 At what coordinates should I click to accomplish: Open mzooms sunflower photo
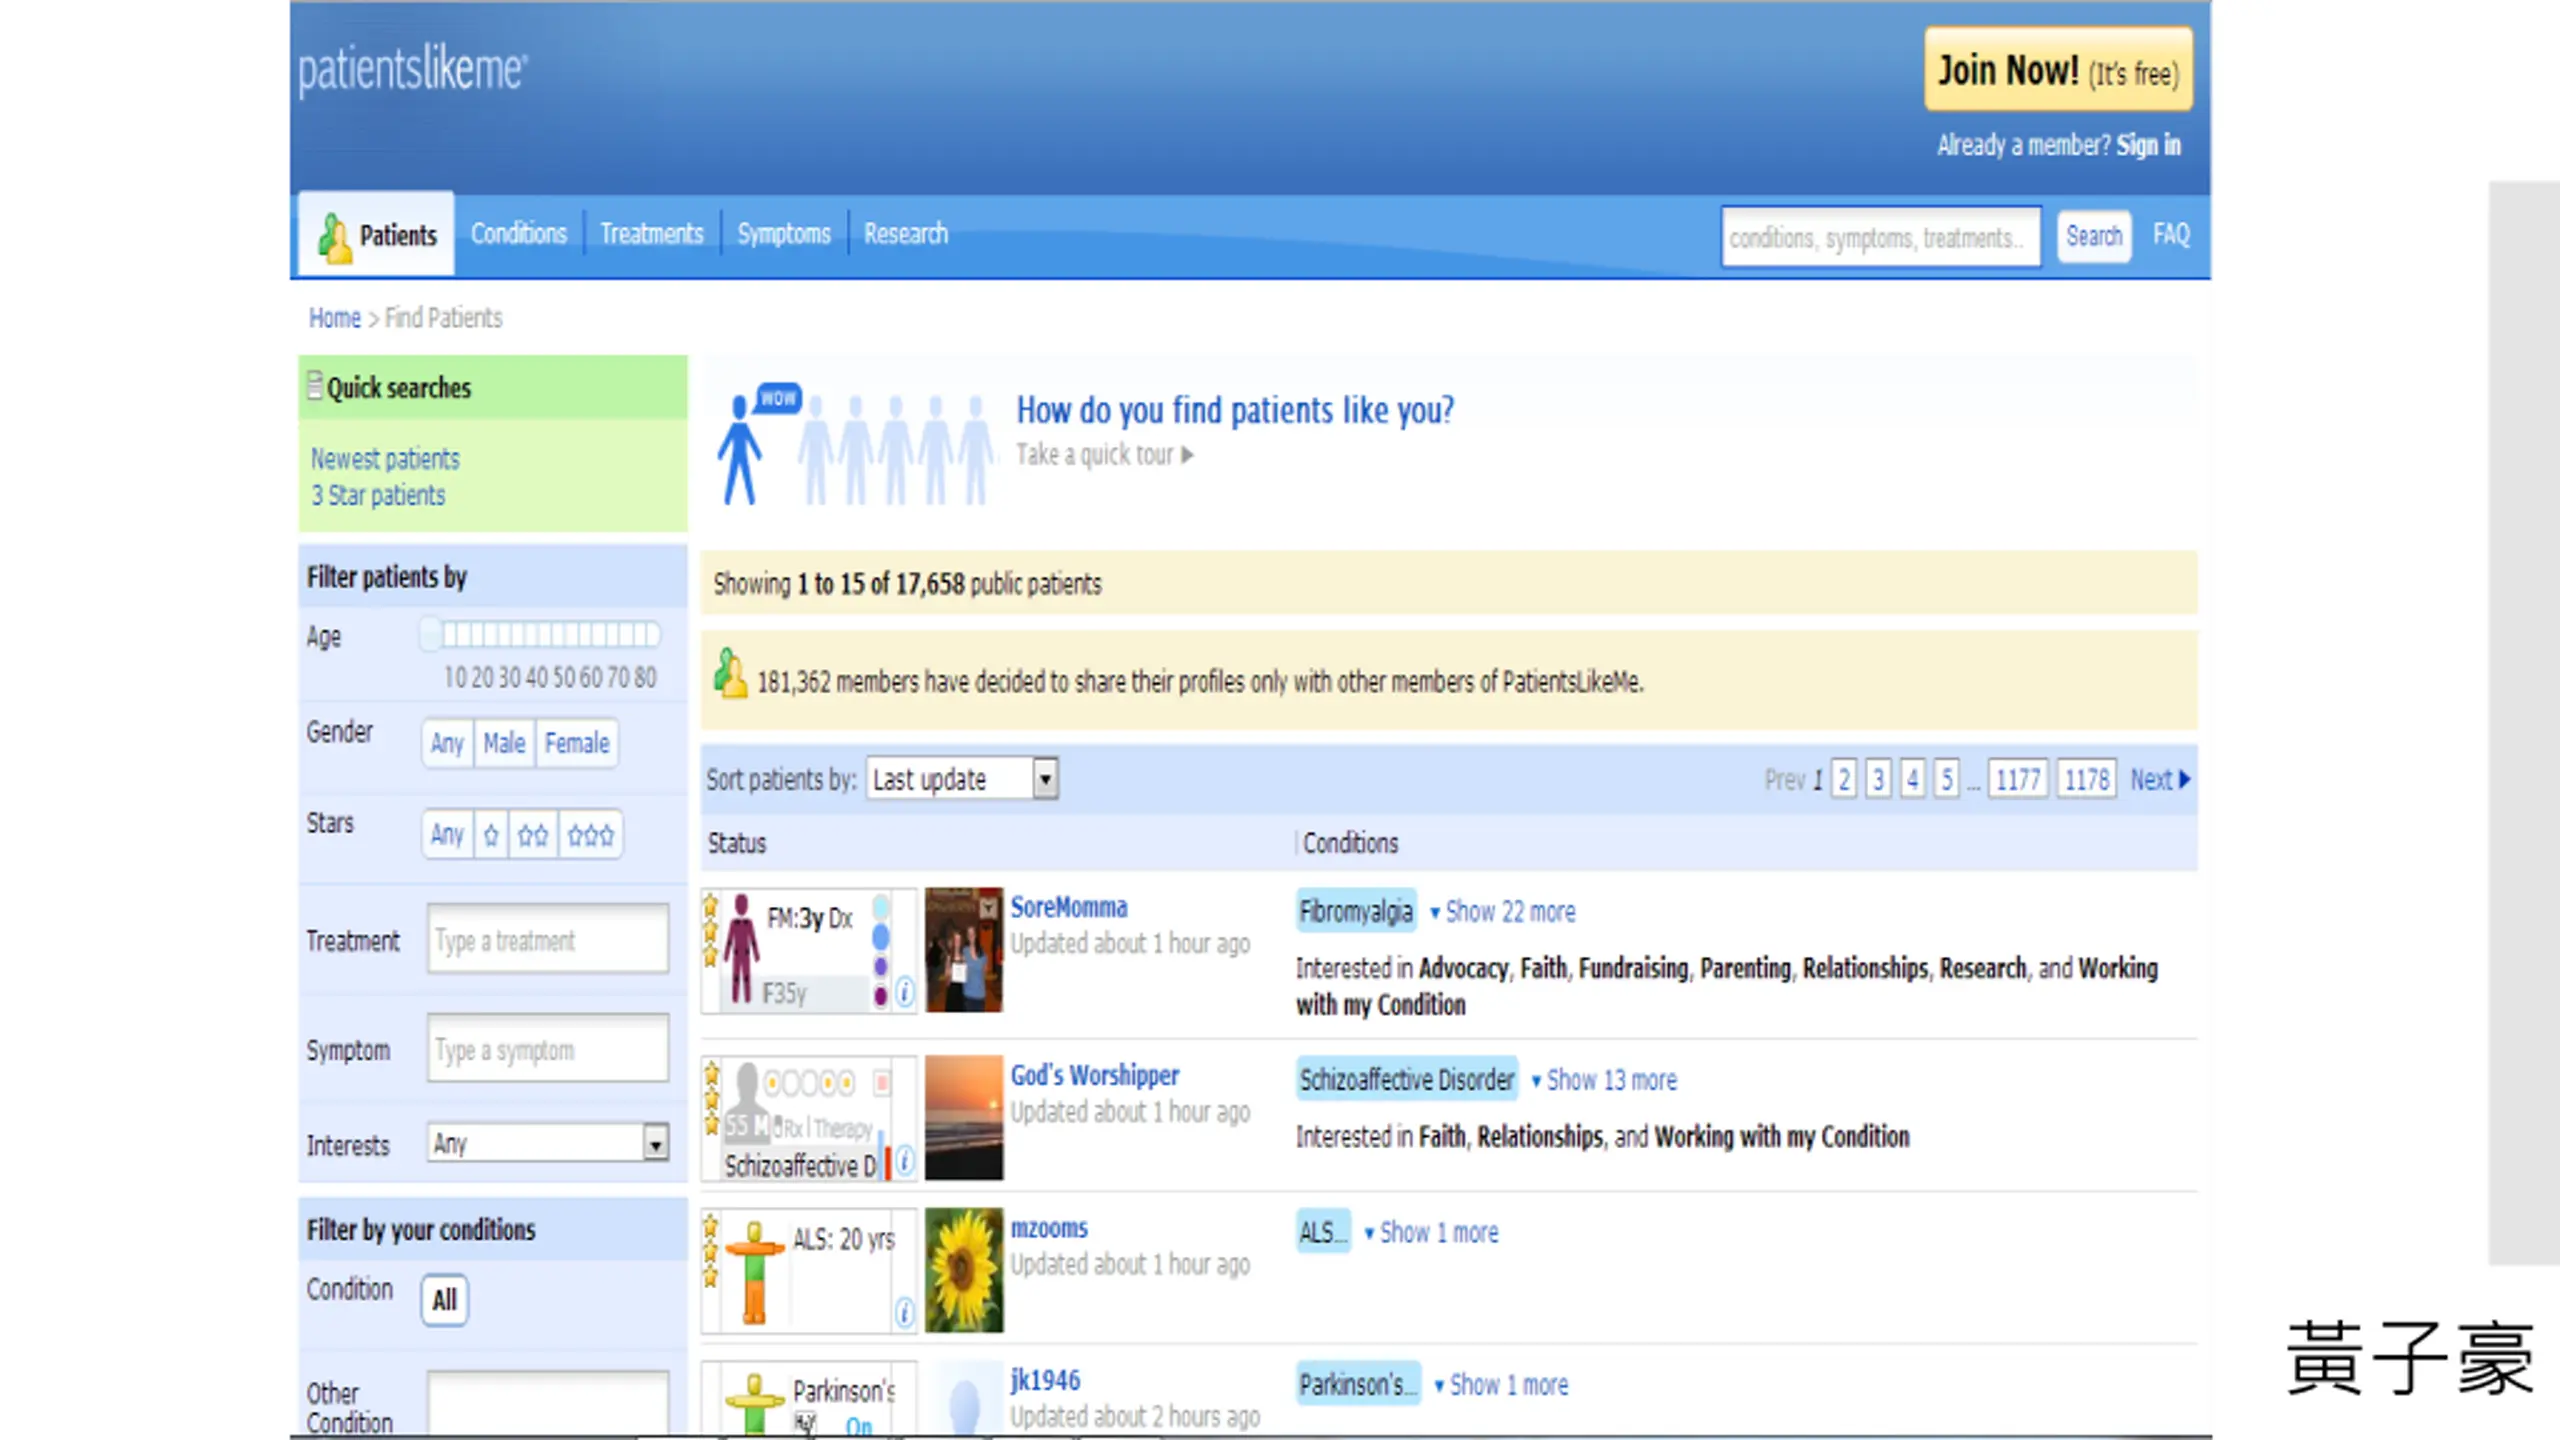(963, 1269)
